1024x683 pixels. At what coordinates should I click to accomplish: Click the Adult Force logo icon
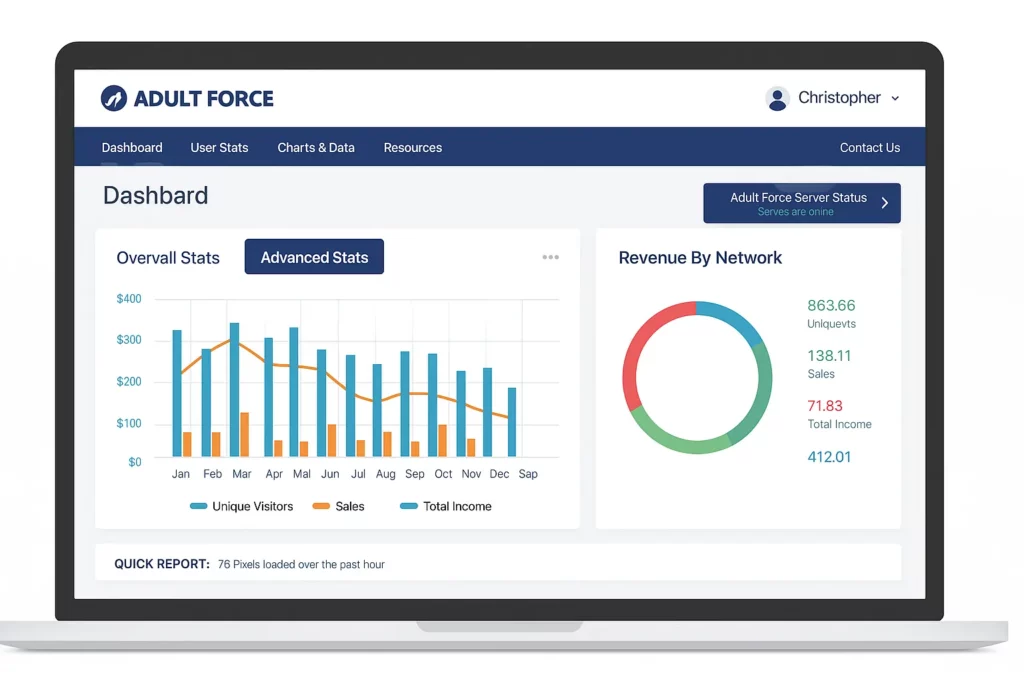click(x=113, y=98)
